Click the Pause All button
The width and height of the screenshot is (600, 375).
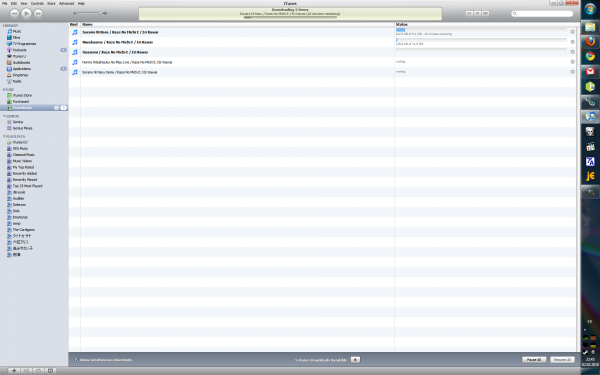[x=534, y=360]
